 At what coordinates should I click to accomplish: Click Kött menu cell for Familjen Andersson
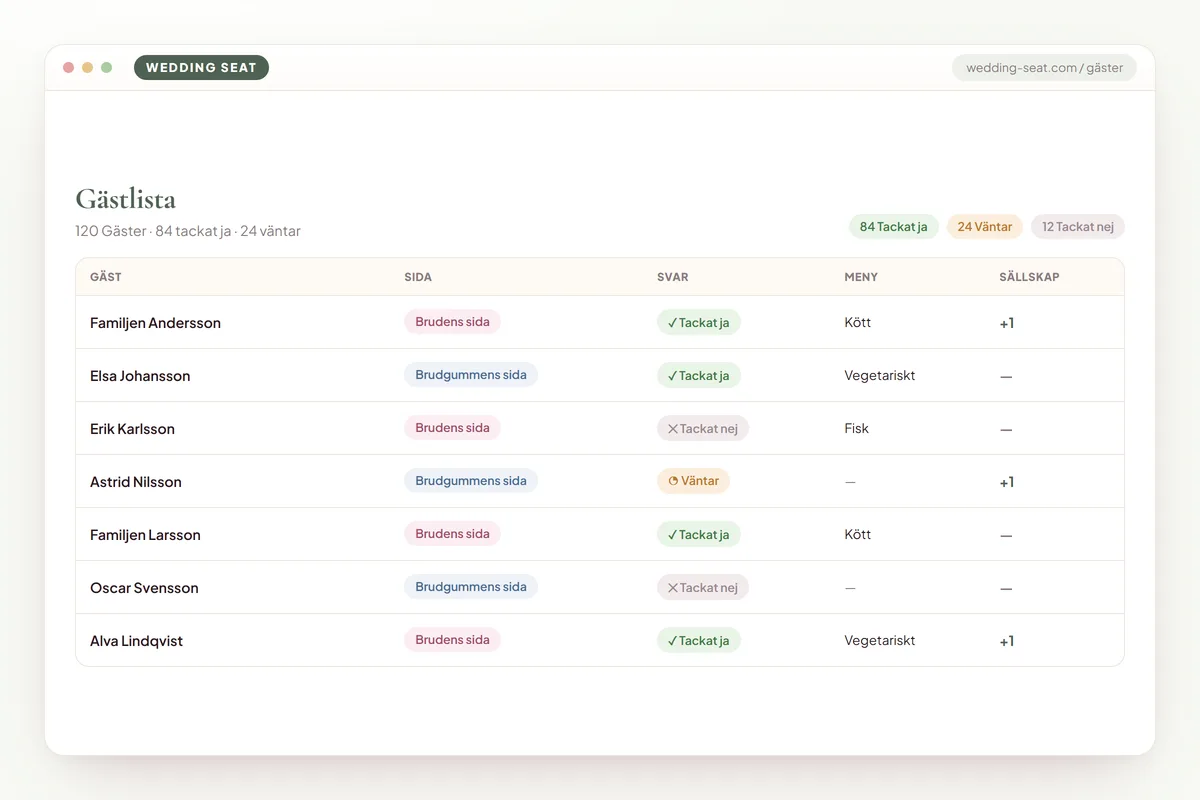(858, 322)
